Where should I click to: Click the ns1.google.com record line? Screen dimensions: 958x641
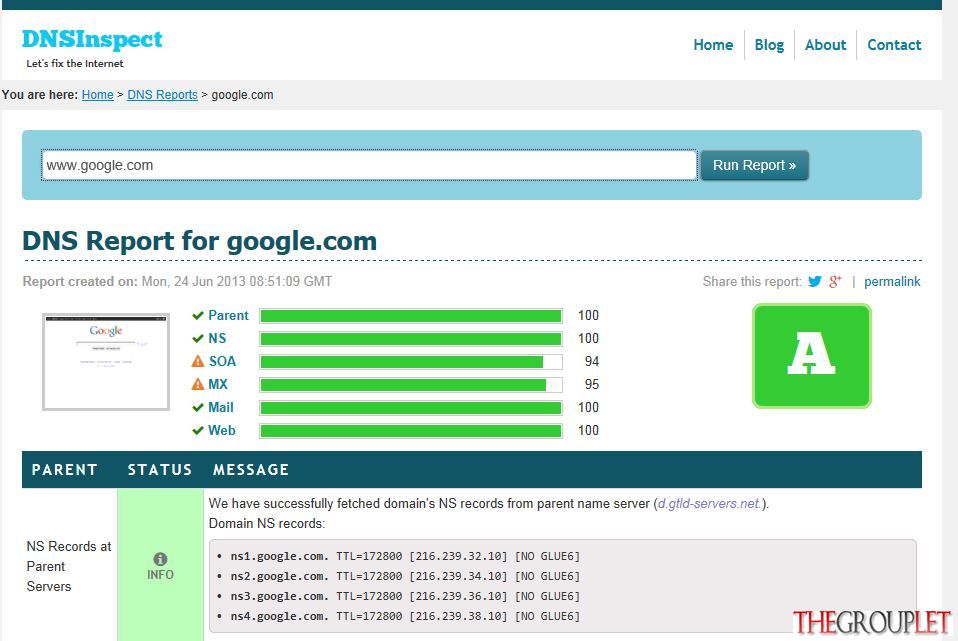[x=404, y=556]
